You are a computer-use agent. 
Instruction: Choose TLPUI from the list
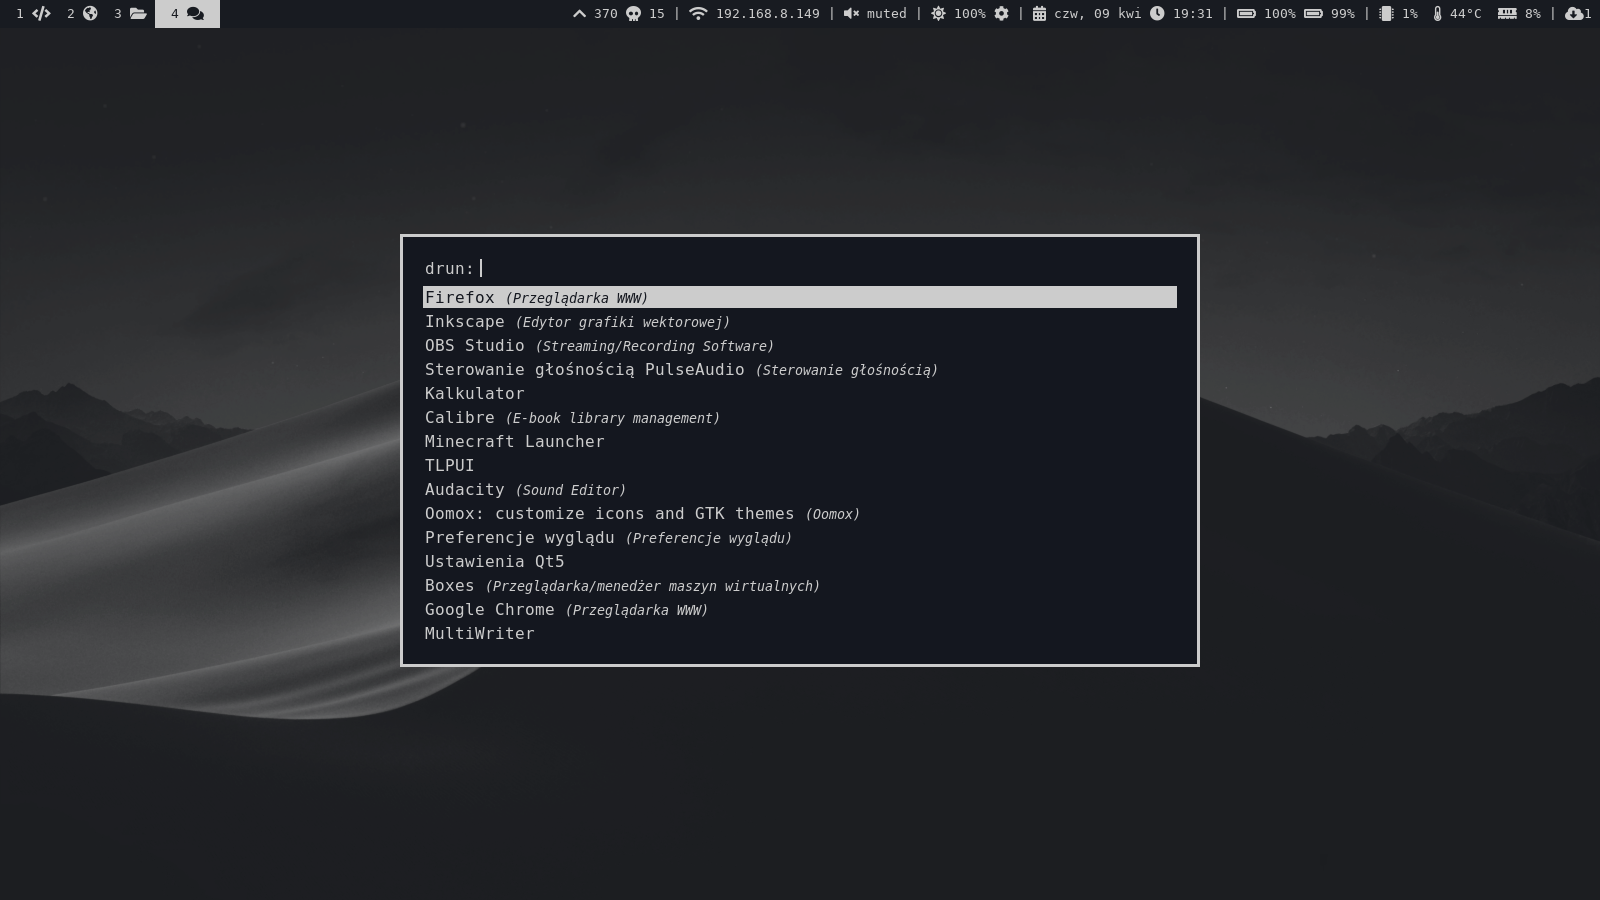800,465
